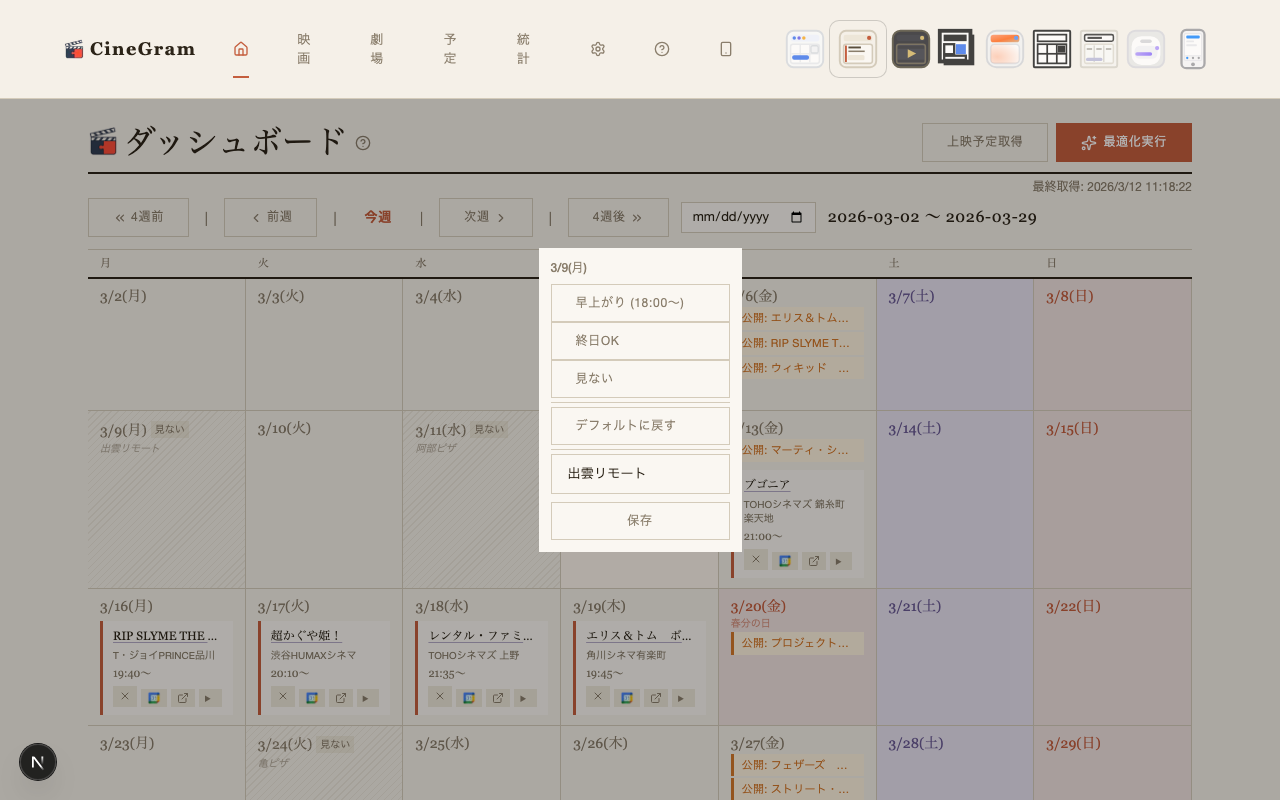Click the 保存 button in popup
This screenshot has width=1280, height=800.
(640, 521)
